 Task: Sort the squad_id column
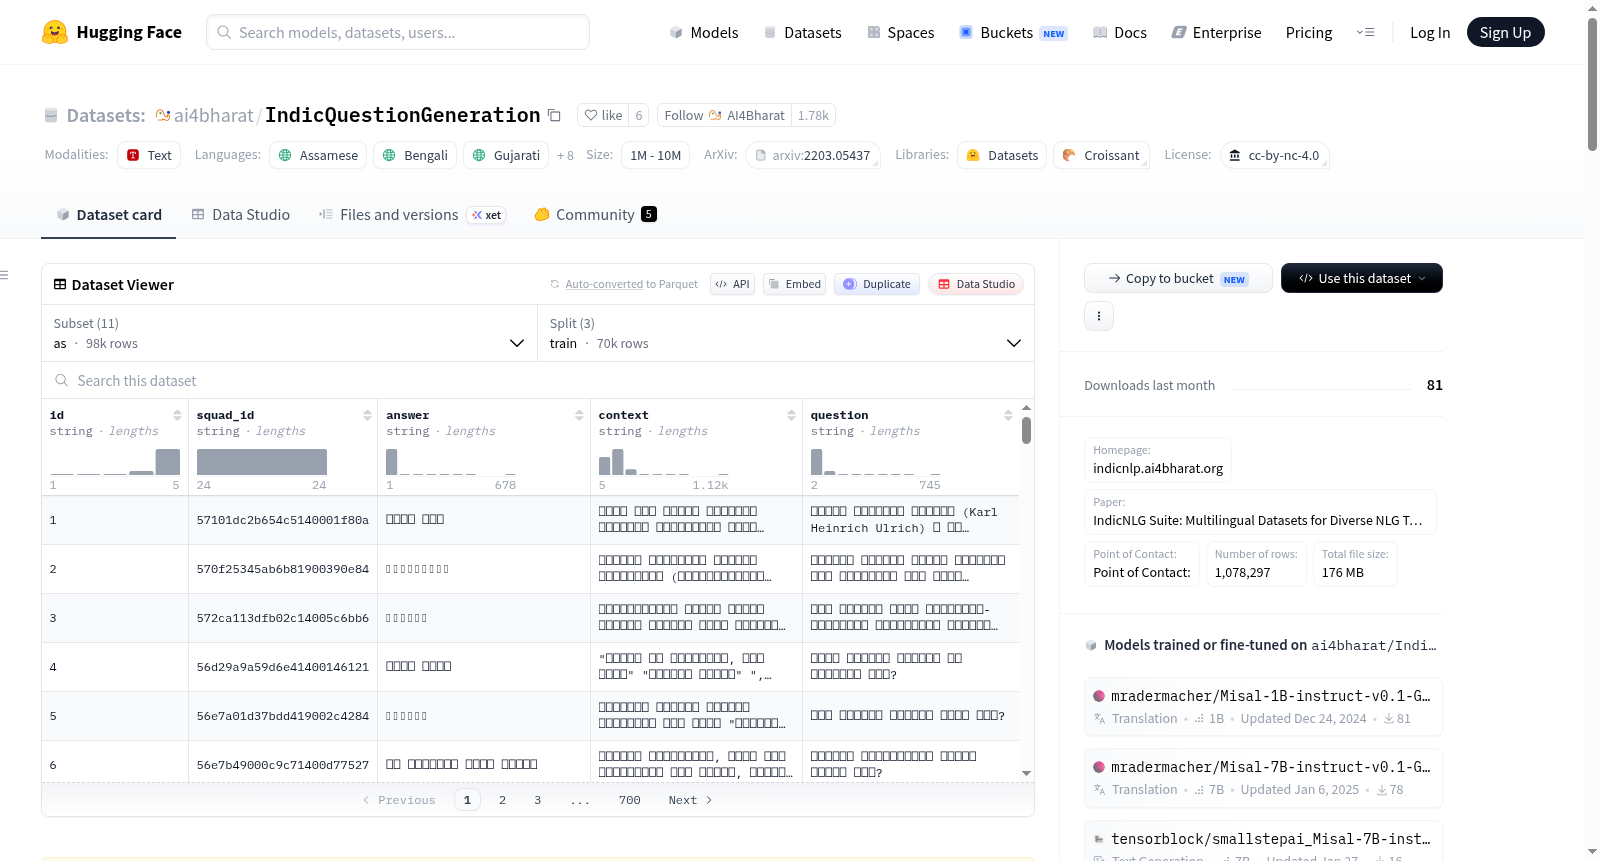(x=367, y=415)
